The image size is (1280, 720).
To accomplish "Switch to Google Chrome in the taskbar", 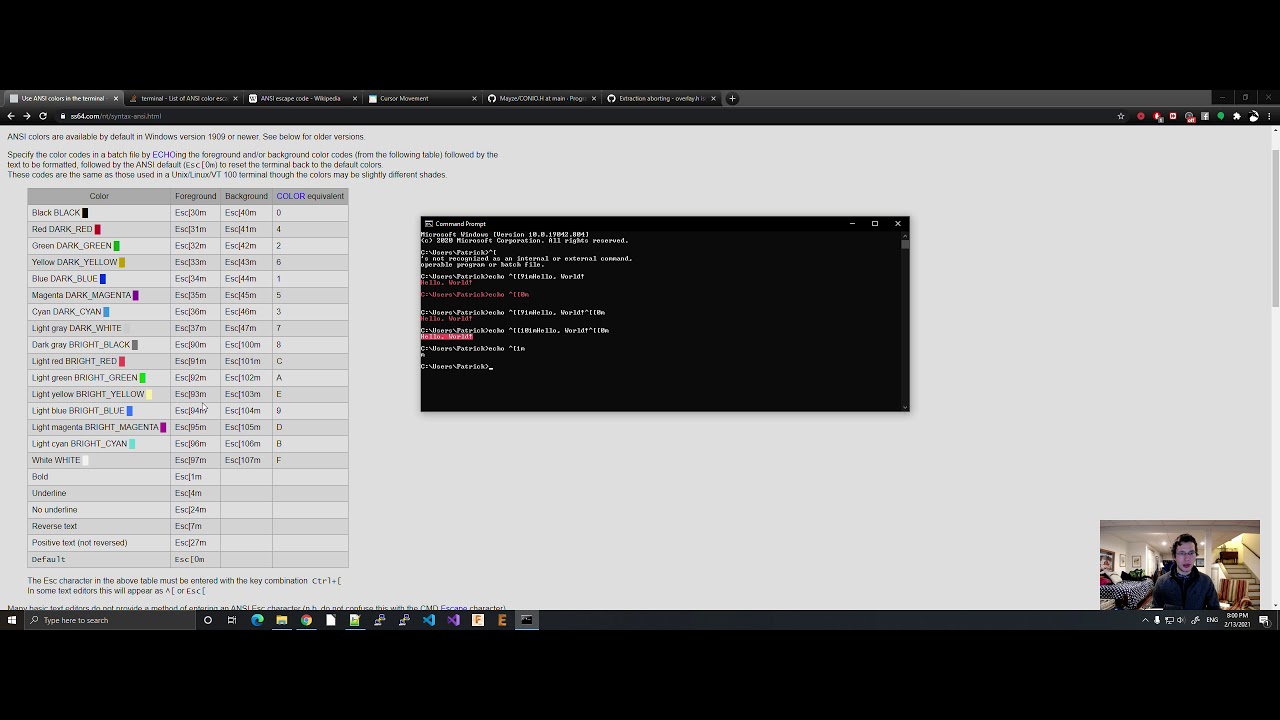I will pos(306,620).
